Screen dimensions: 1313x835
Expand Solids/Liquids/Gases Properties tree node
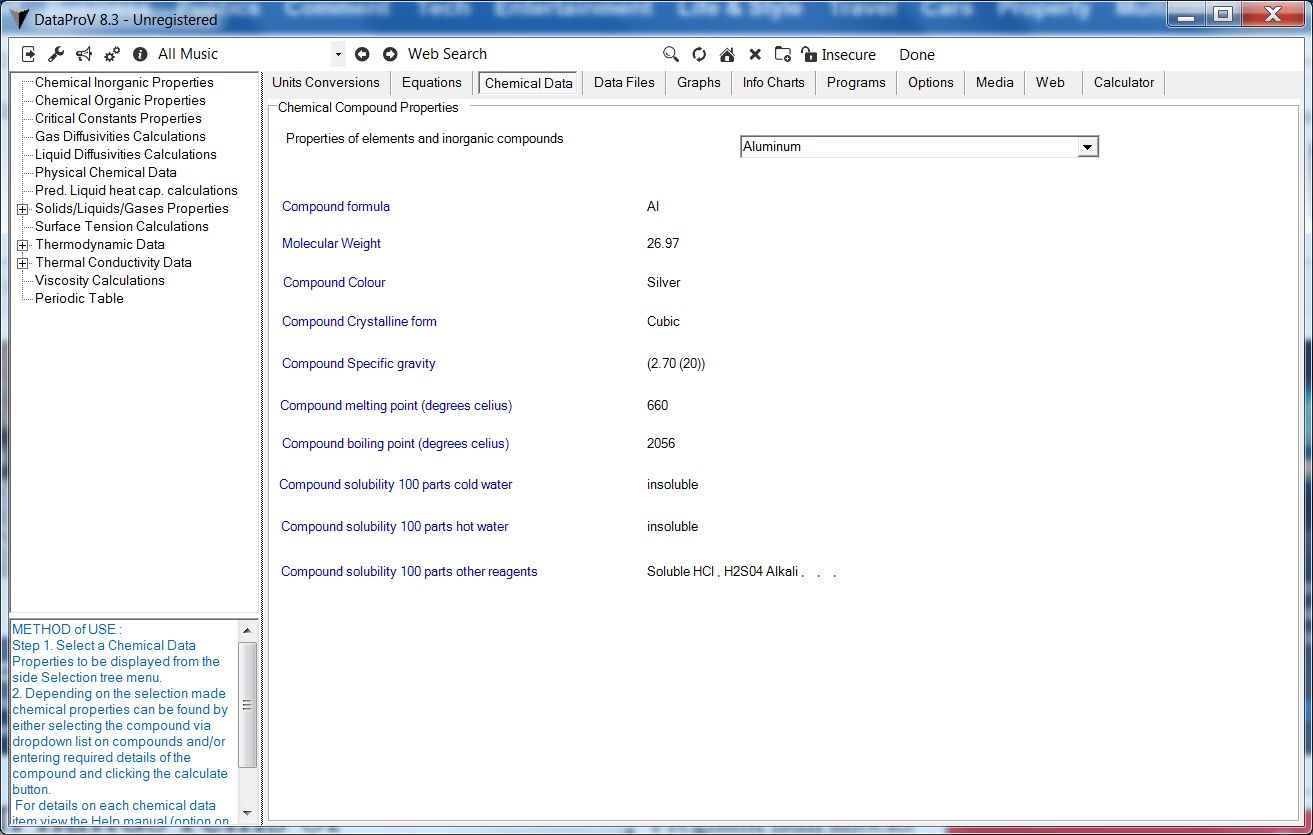[x=22, y=209]
